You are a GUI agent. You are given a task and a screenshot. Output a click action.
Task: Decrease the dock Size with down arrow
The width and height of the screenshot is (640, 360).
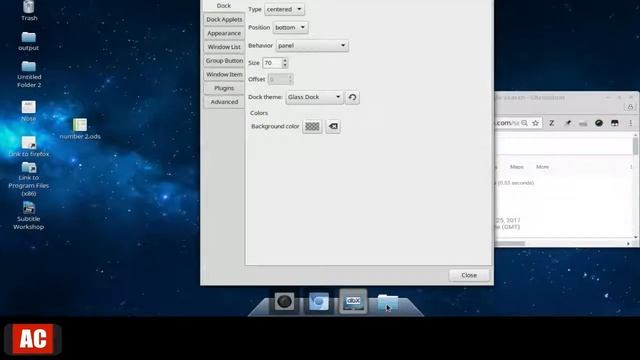pyautogui.click(x=285, y=66)
